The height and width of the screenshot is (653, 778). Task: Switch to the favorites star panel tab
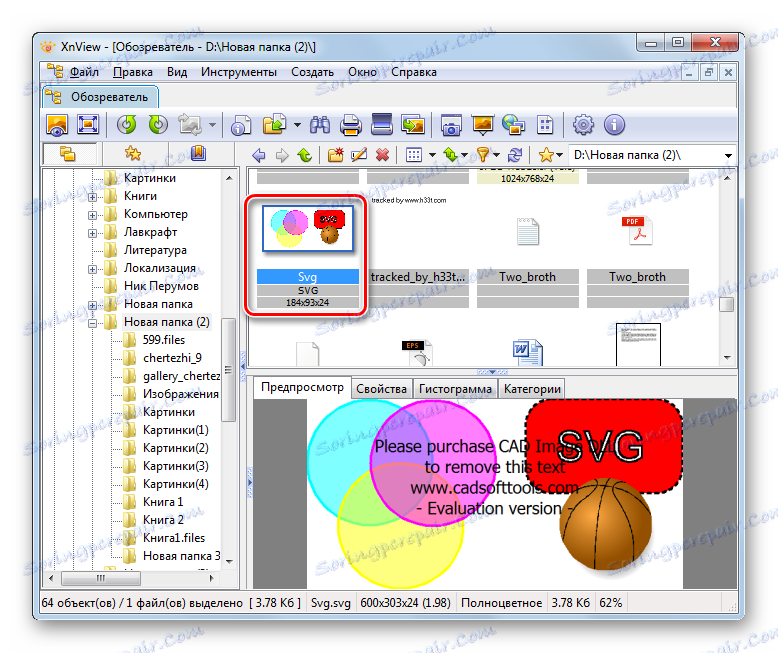(133, 153)
